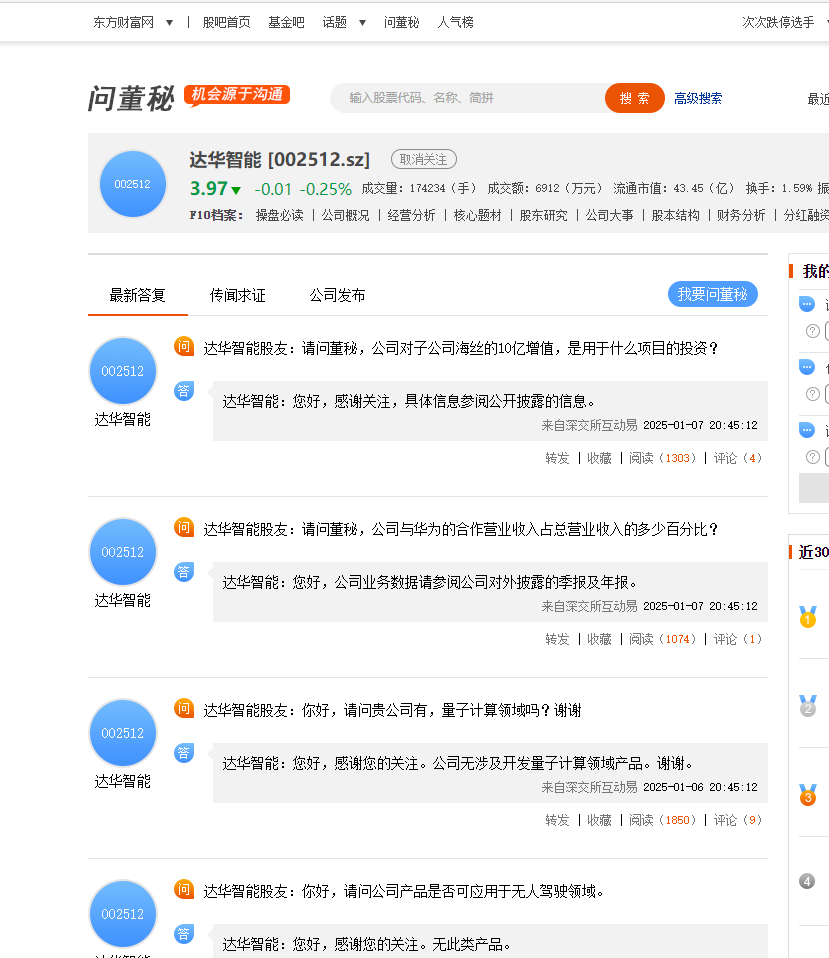Image resolution: width=829 pixels, height=958 pixels.
Task: Click 收藏 under 海丝 question
Action: click(599, 458)
